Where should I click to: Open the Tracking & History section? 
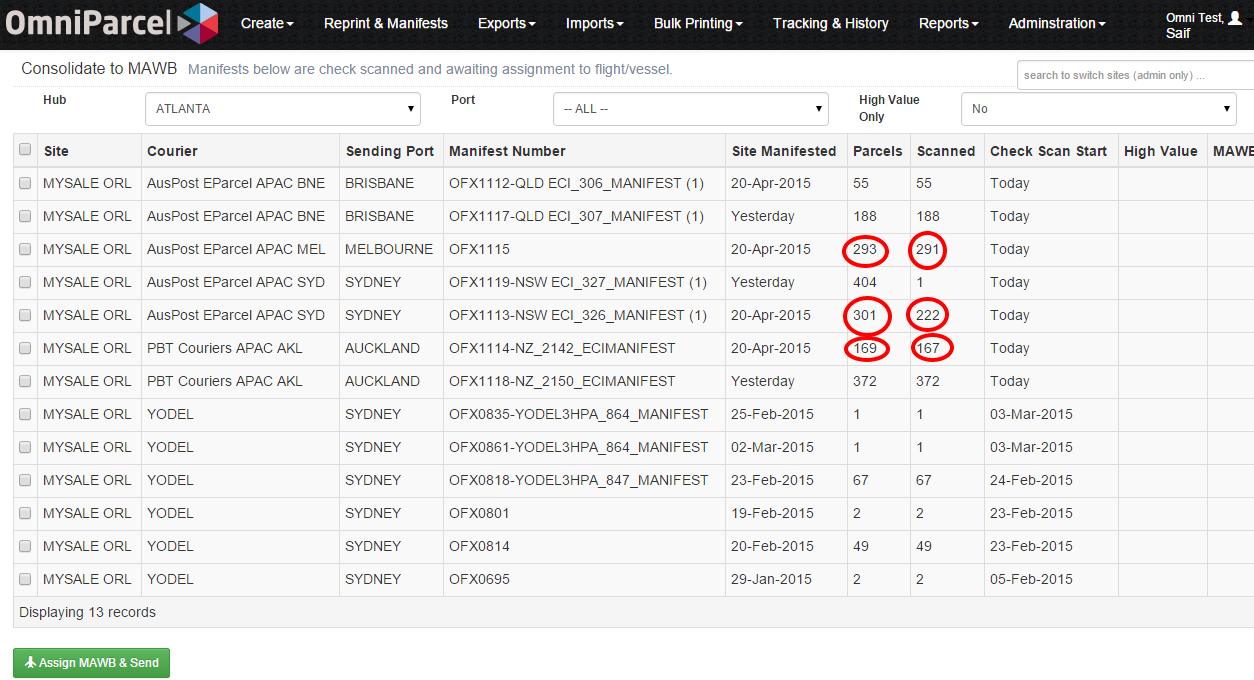pos(831,23)
